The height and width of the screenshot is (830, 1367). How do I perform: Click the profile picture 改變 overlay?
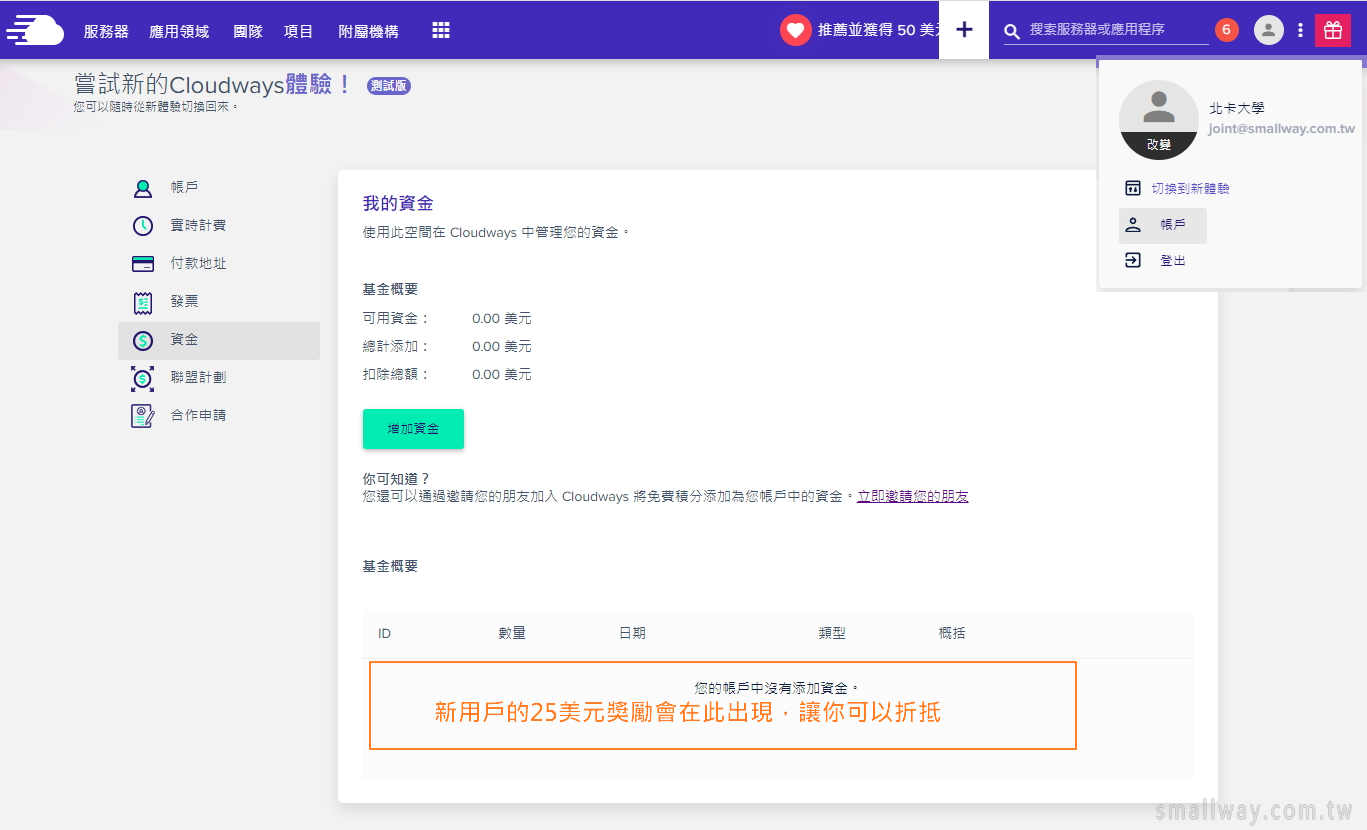(x=1159, y=145)
